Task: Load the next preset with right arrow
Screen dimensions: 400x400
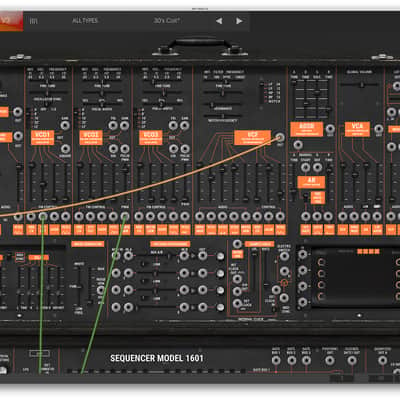Action: click(x=239, y=21)
